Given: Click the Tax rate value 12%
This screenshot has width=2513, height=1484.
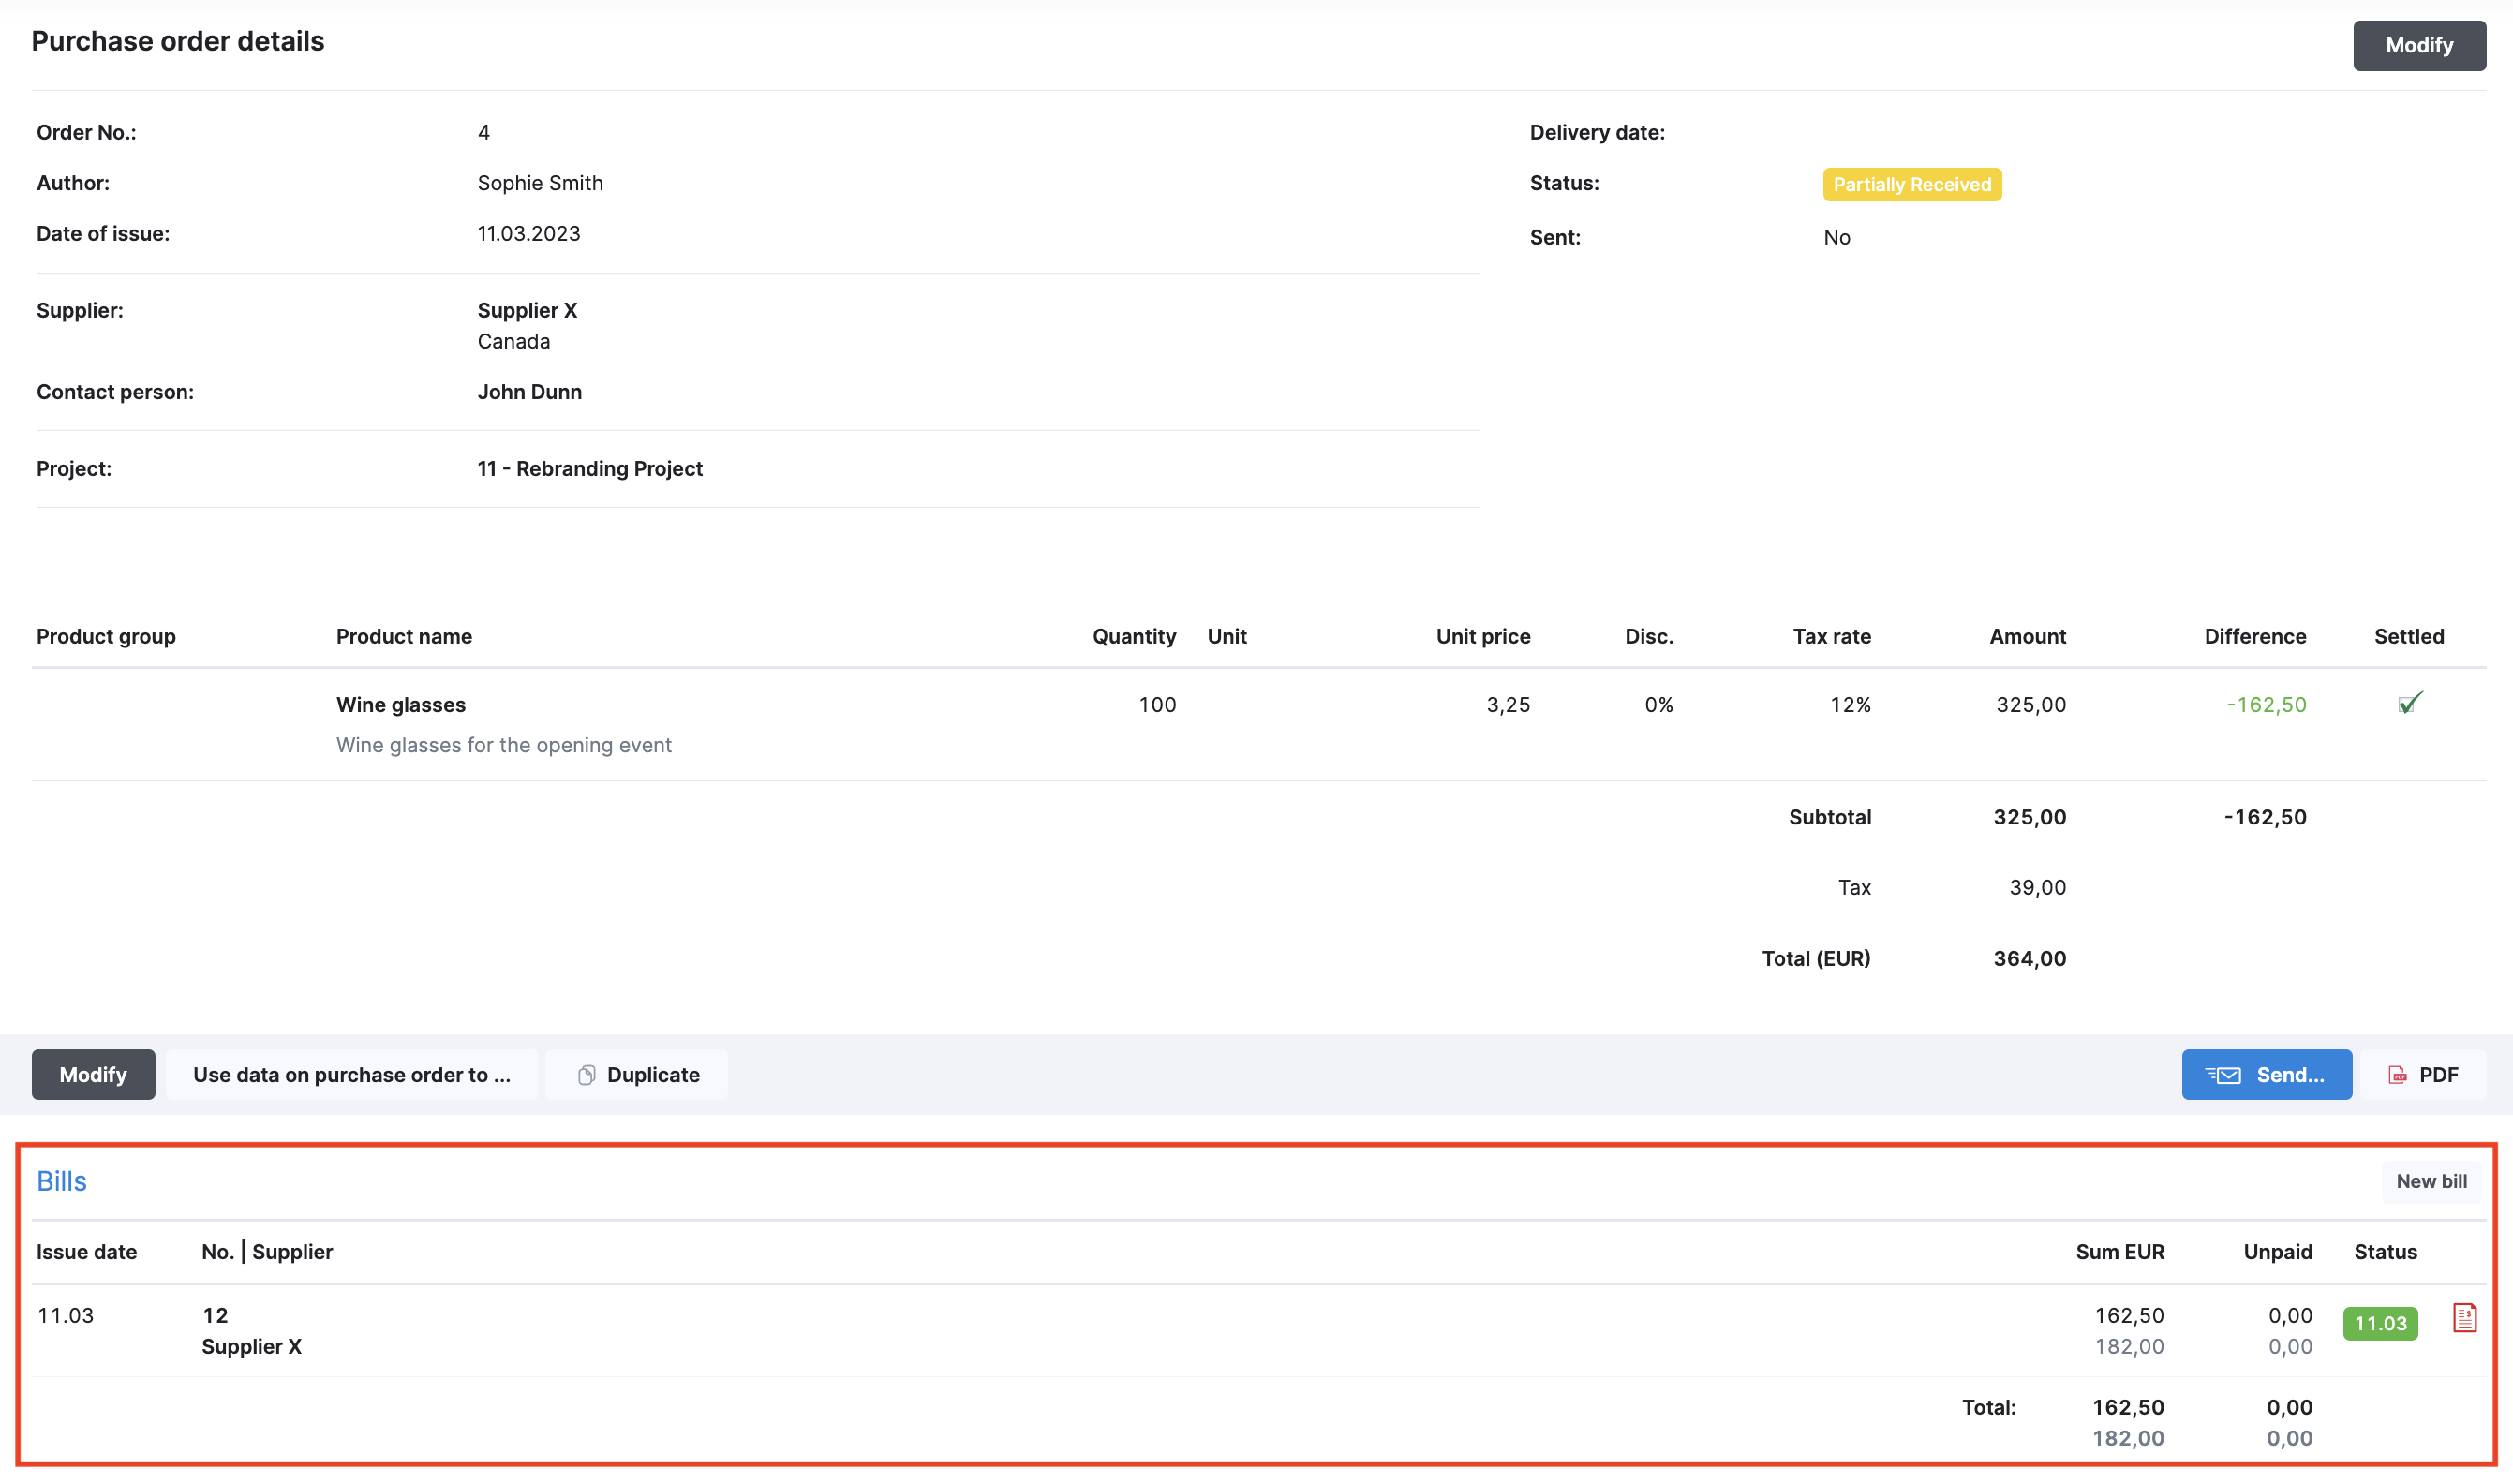Looking at the screenshot, I should [1850, 704].
